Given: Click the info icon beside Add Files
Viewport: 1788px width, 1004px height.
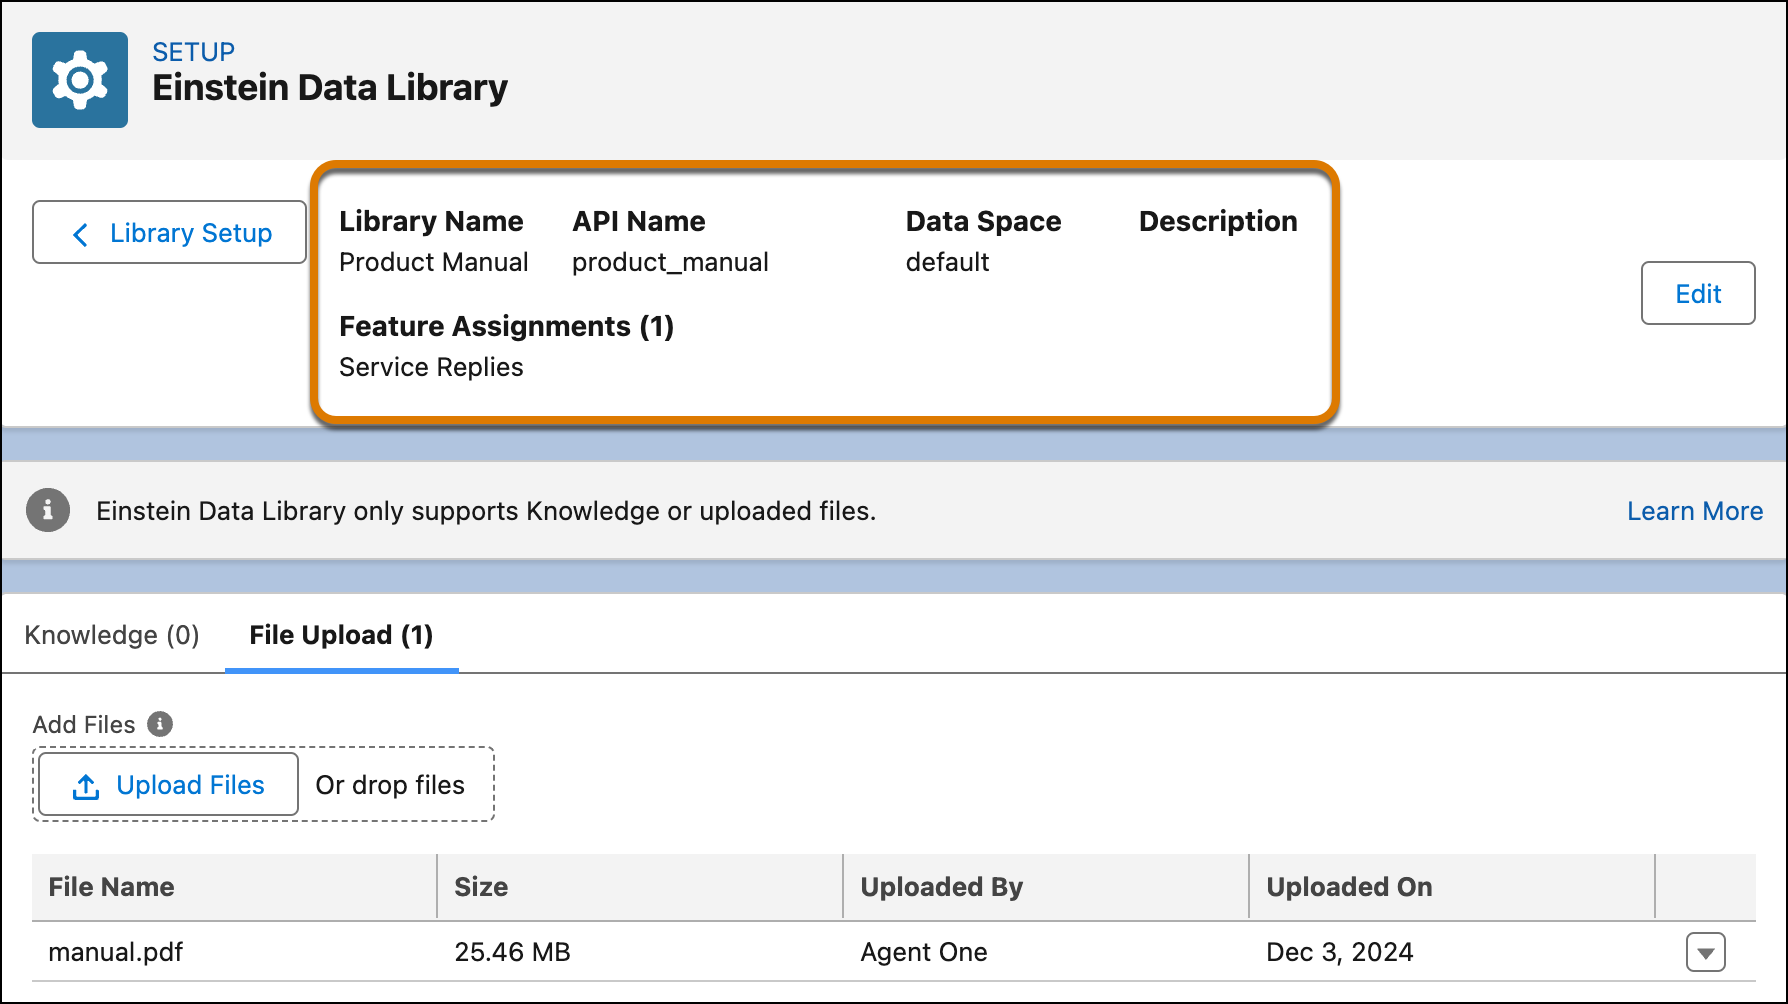Looking at the screenshot, I should tap(160, 724).
